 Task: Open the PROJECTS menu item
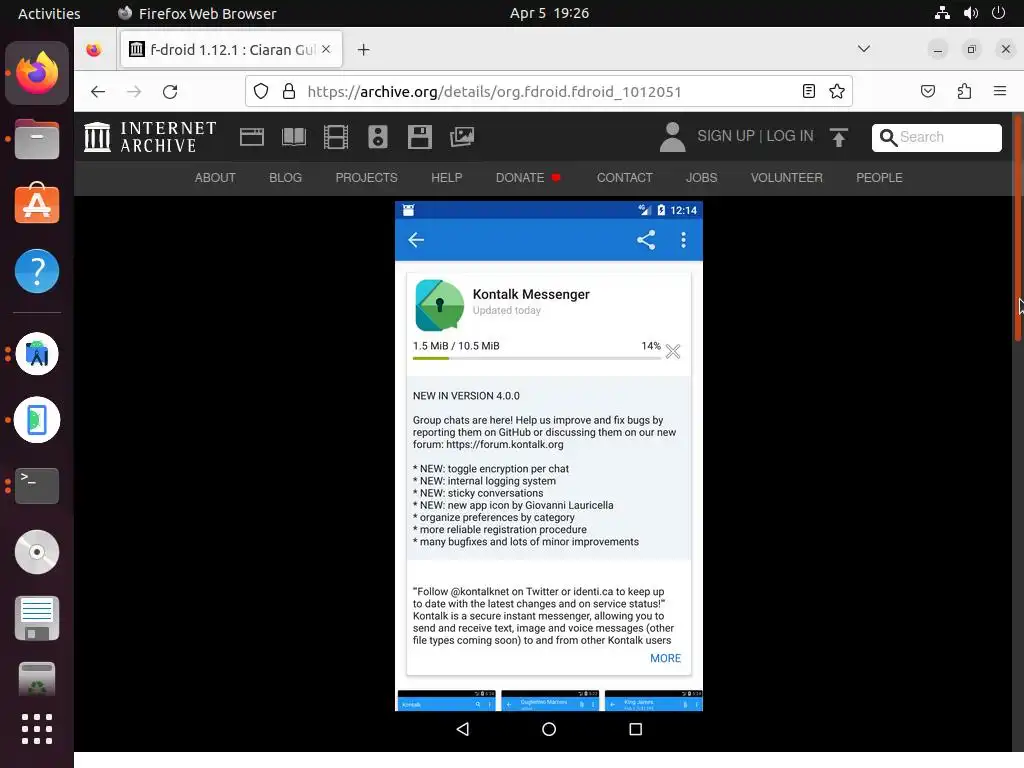point(366,178)
